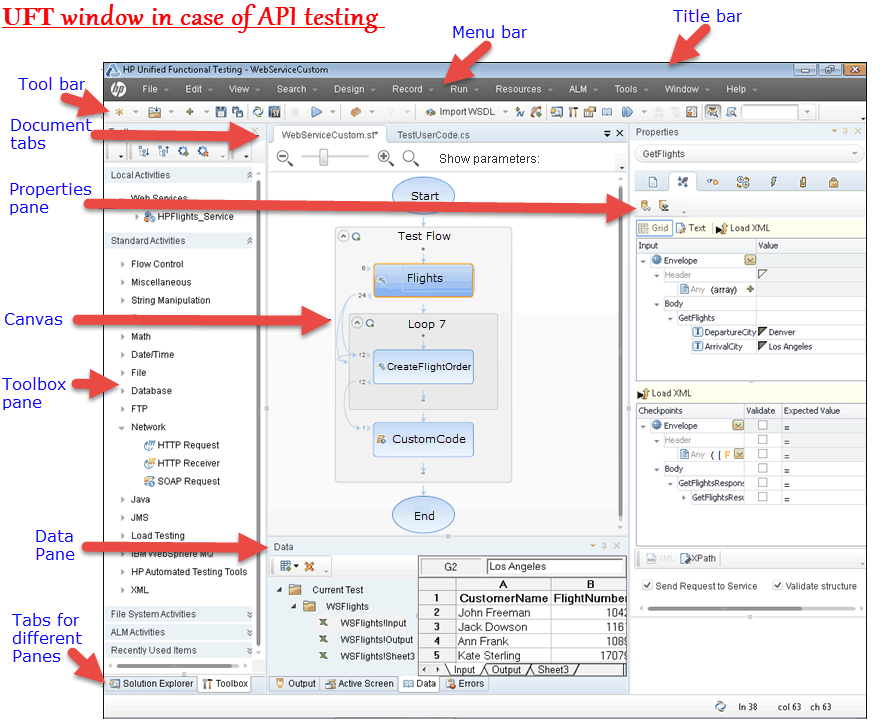
Task: Open the Input/Checkpoints tab icon in Properties
Action: [682, 182]
